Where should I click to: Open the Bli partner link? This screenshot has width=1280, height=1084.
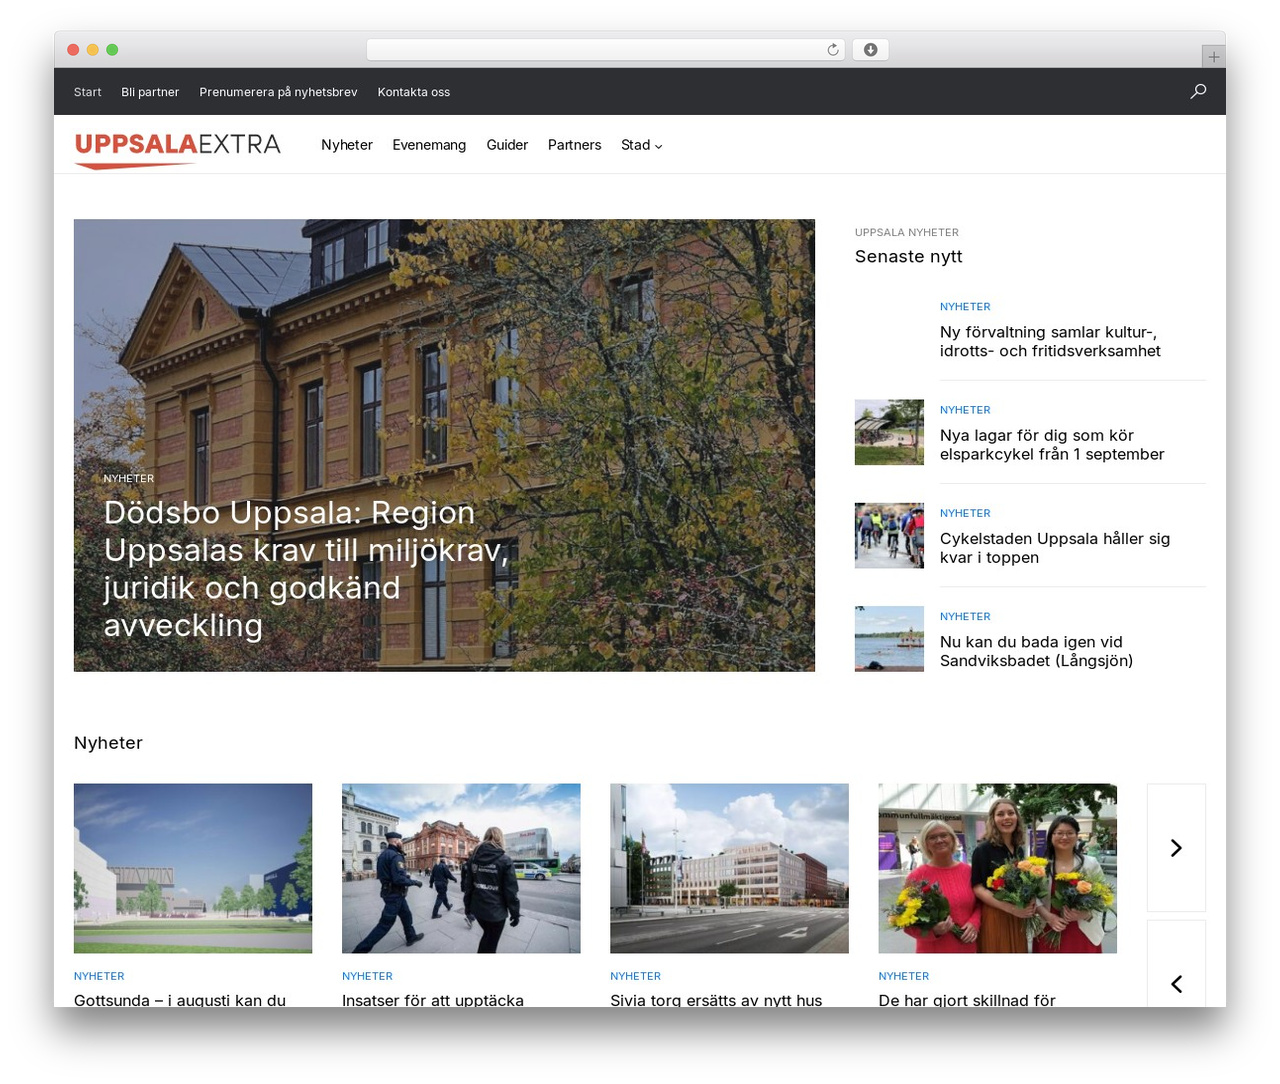(150, 92)
